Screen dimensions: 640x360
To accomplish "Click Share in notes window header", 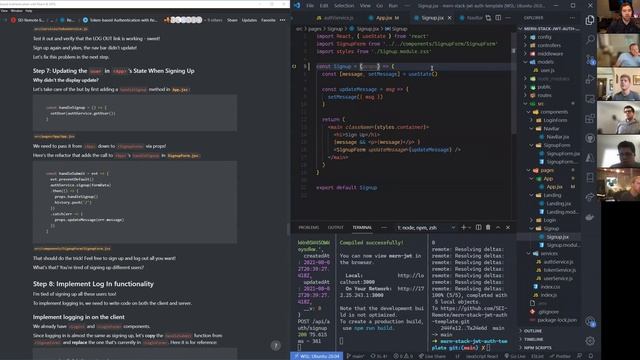I will coord(232,20).
